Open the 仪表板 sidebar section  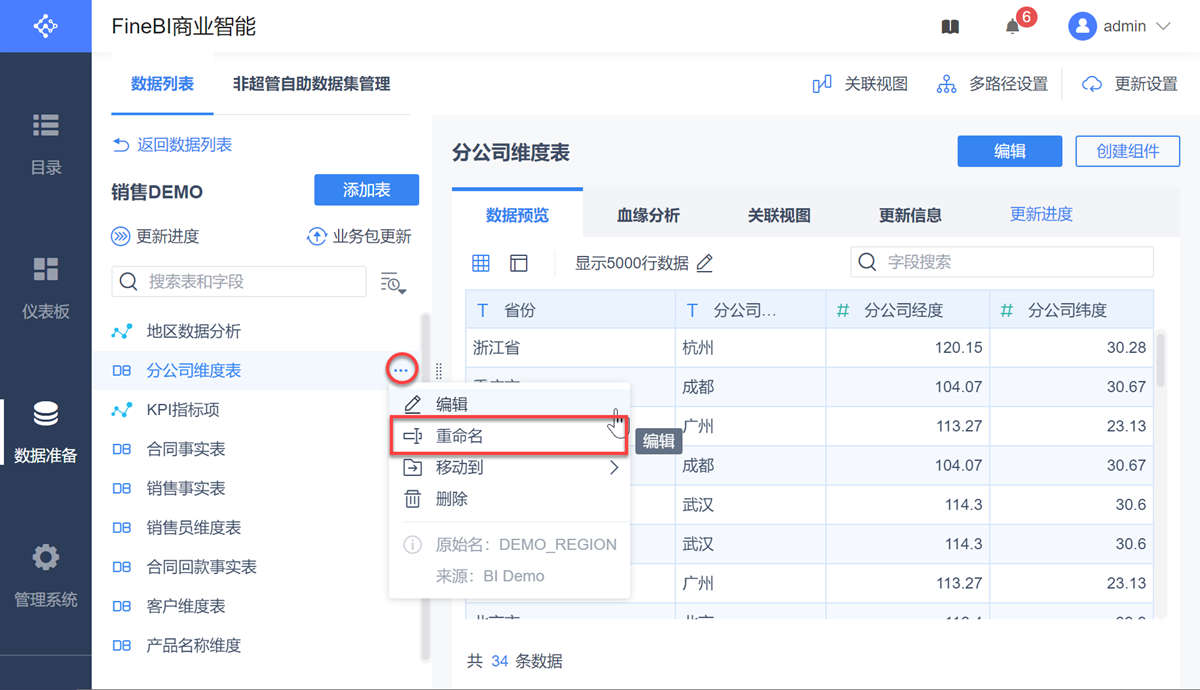pos(46,288)
